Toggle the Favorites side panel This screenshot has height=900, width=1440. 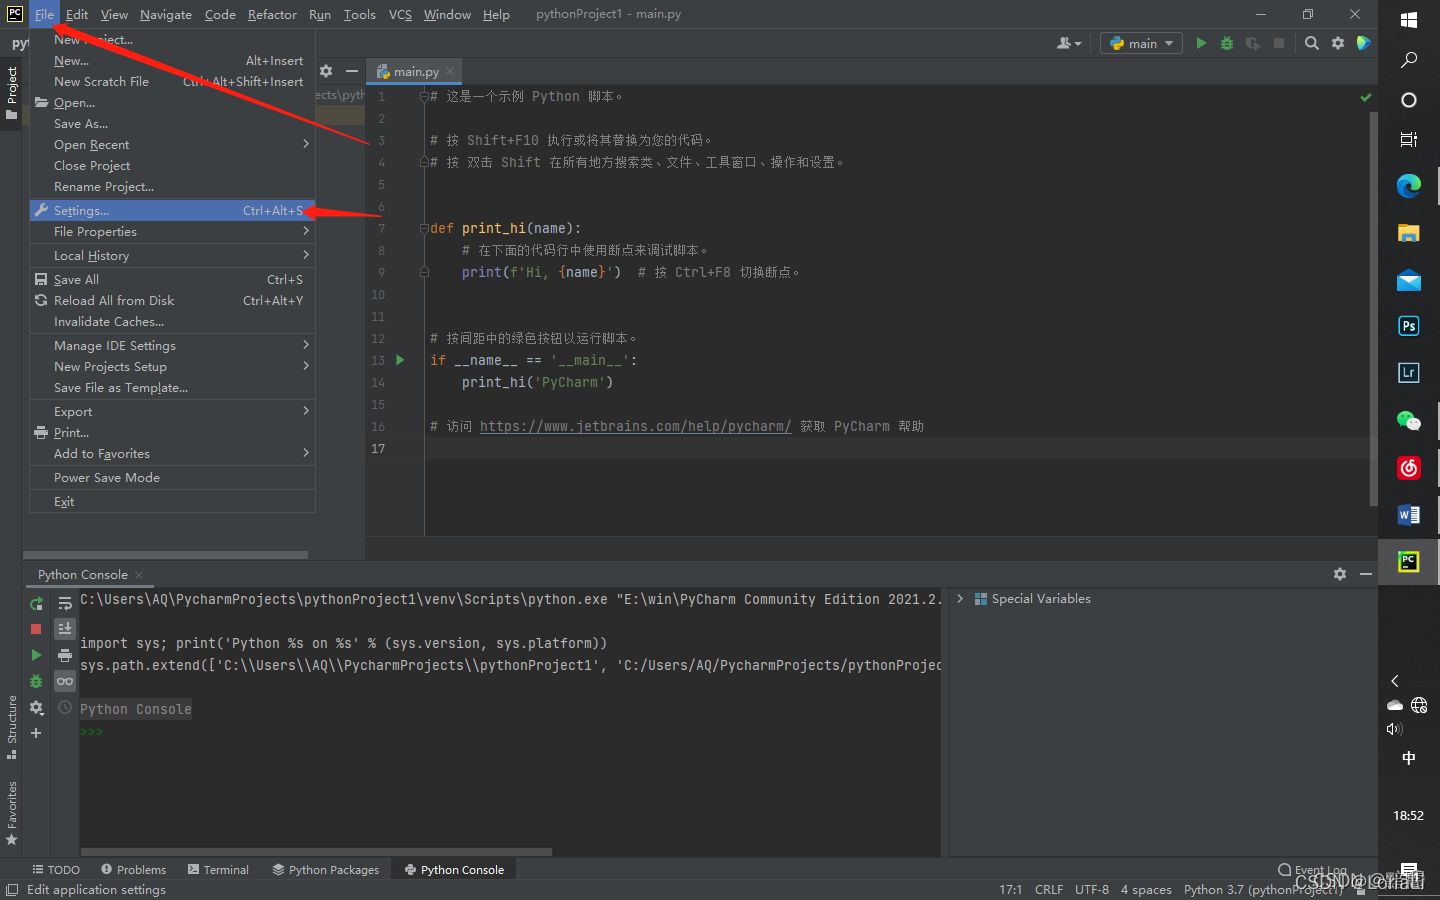[x=11, y=812]
